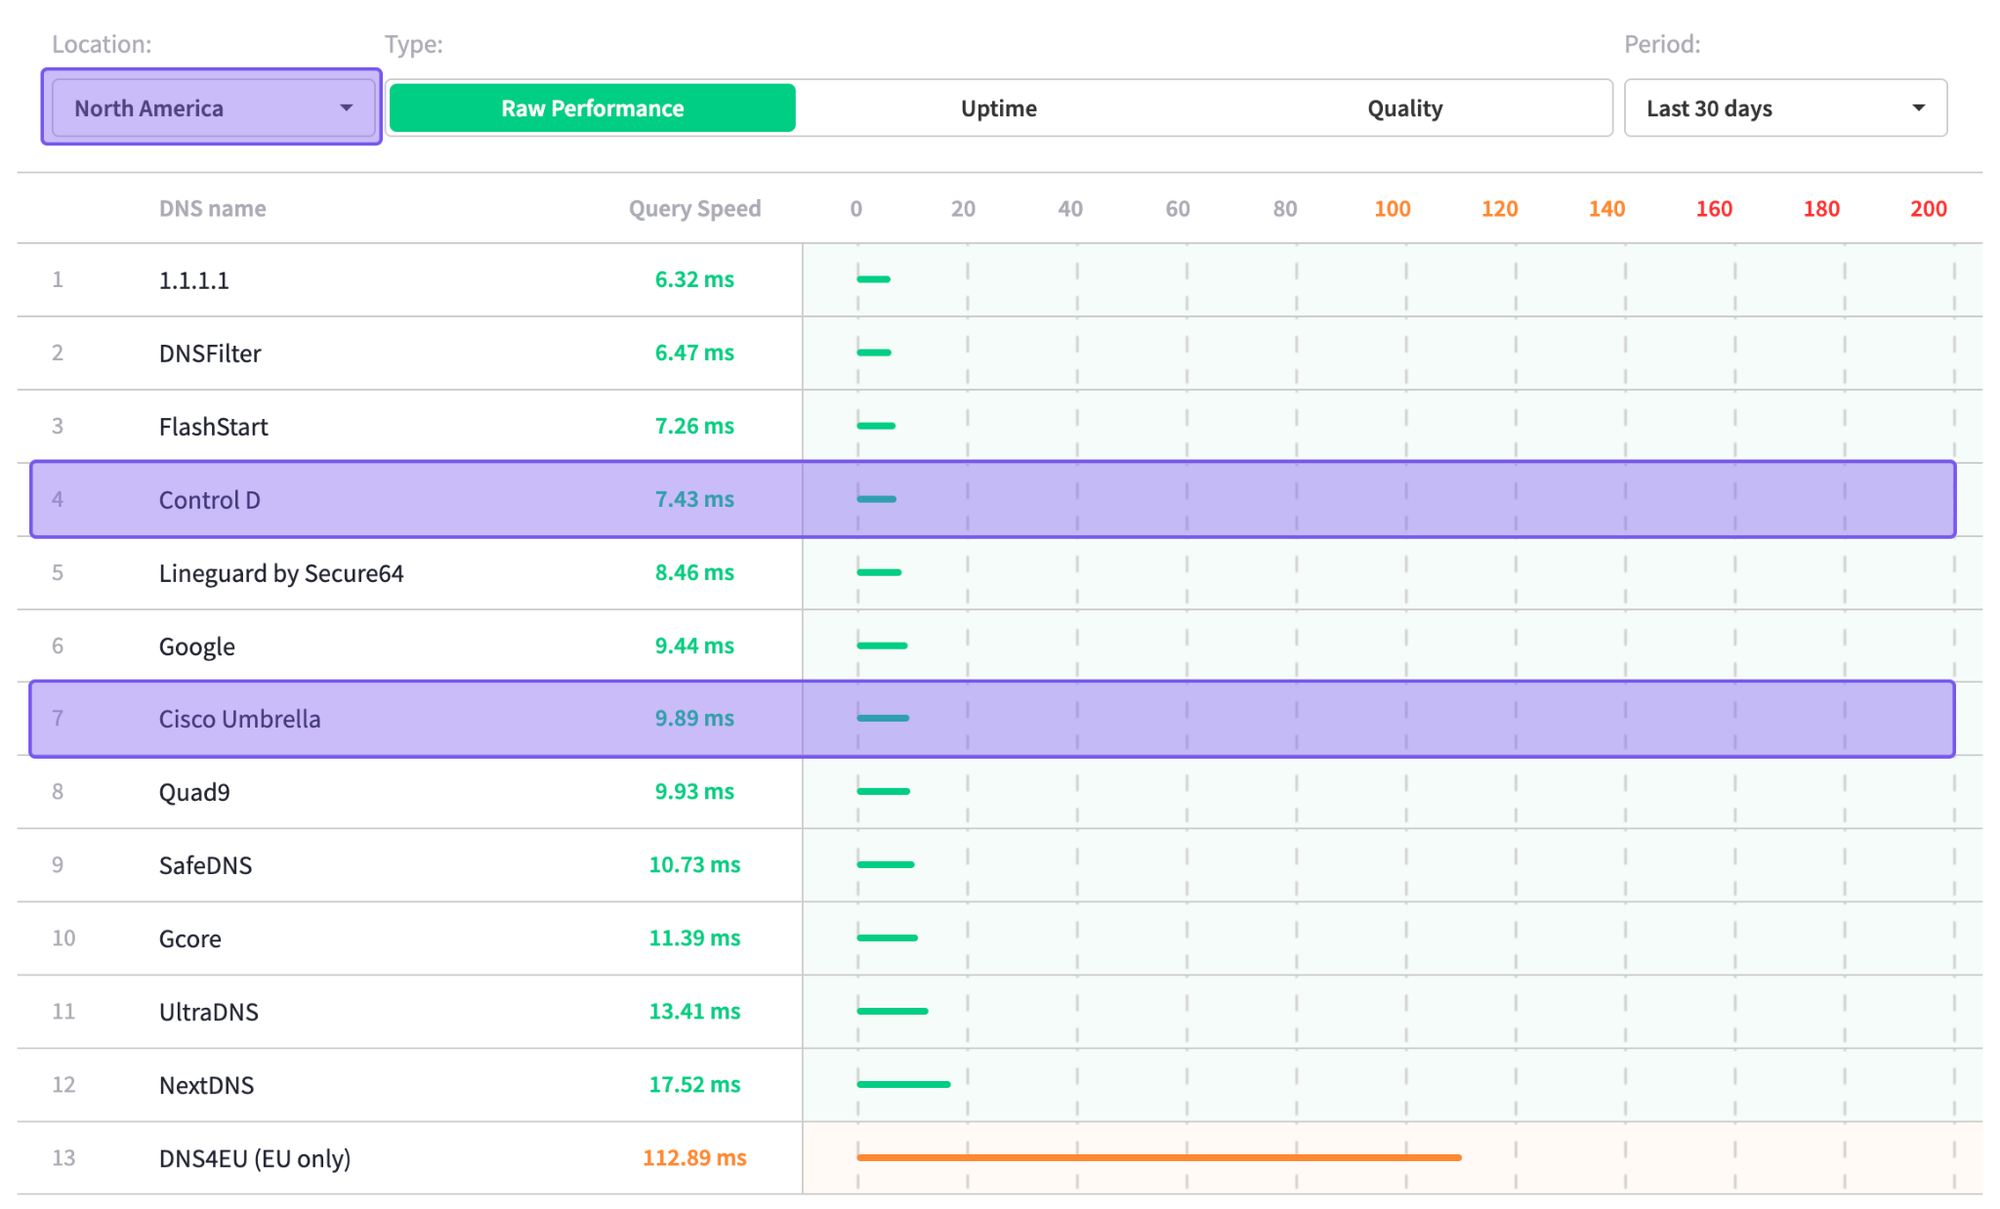Click the Query Speed column header

(x=694, y=208)
